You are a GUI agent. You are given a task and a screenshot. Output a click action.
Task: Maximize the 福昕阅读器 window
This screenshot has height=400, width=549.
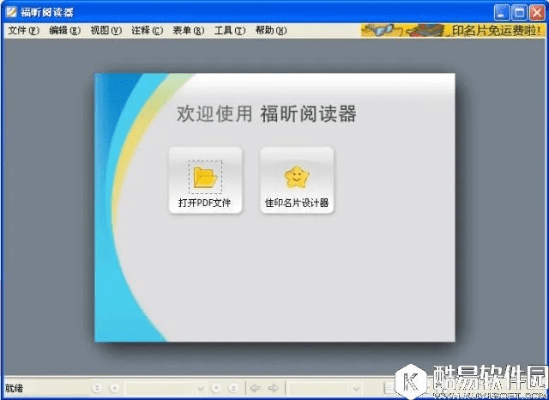tap(519, 13)
